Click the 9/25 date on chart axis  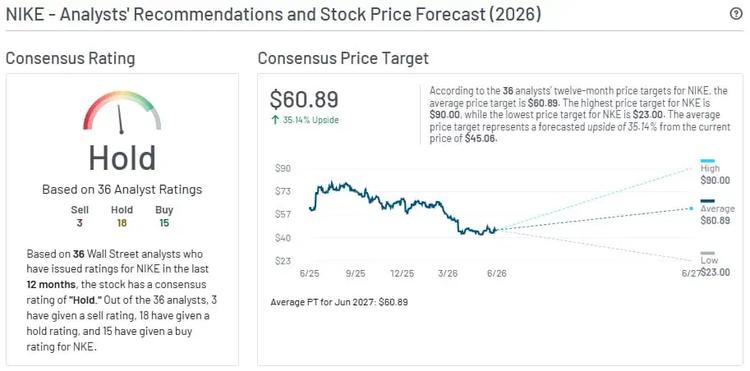355,273
